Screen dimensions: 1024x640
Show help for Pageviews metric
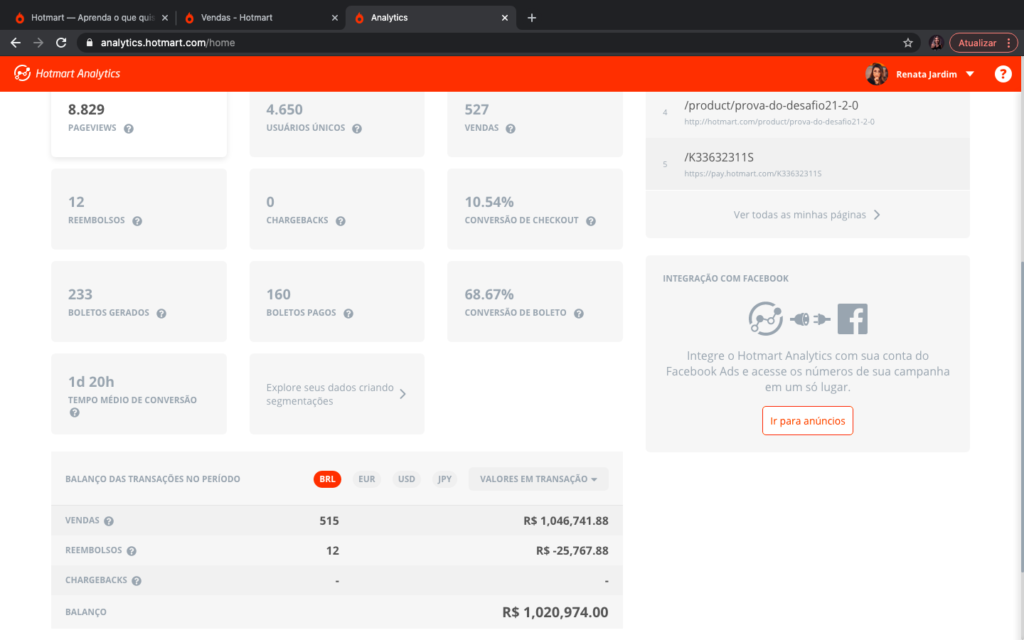coord(129,129)
